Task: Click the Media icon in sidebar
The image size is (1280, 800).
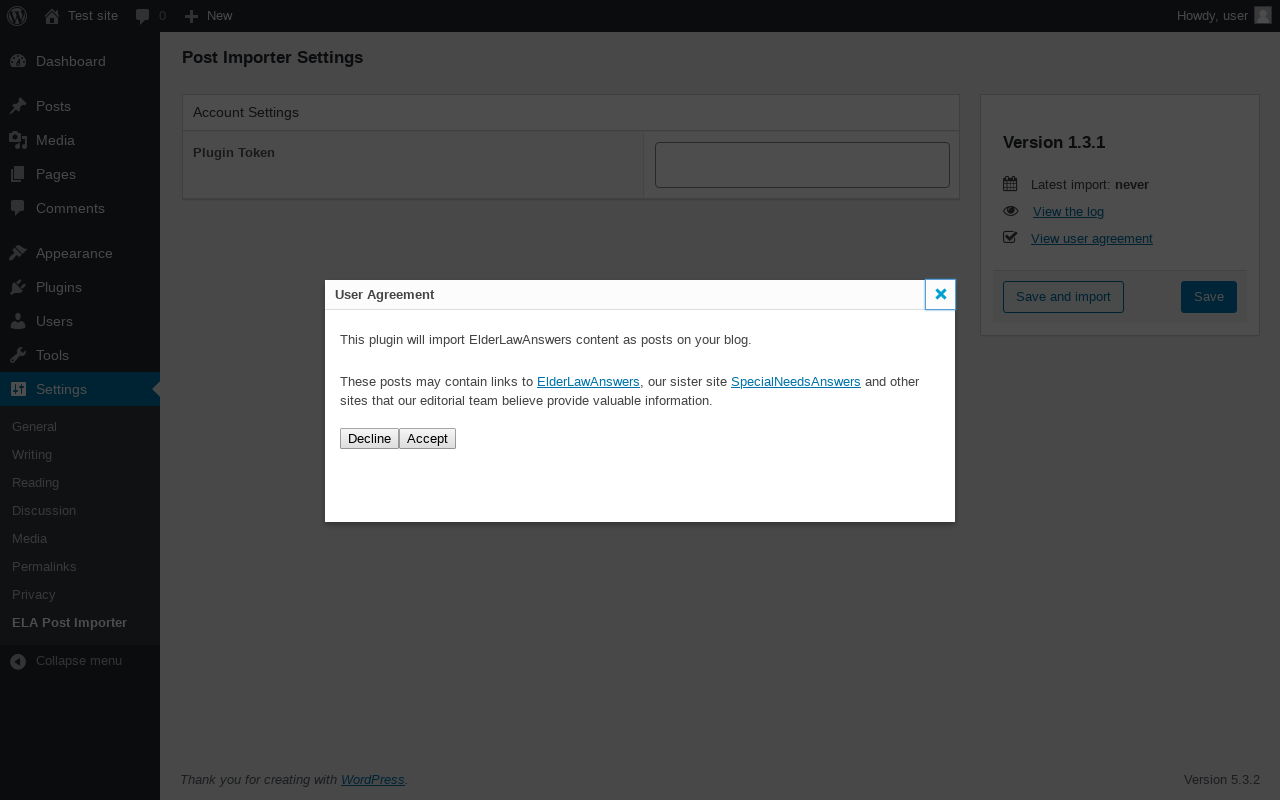Action: pos(18,140)
